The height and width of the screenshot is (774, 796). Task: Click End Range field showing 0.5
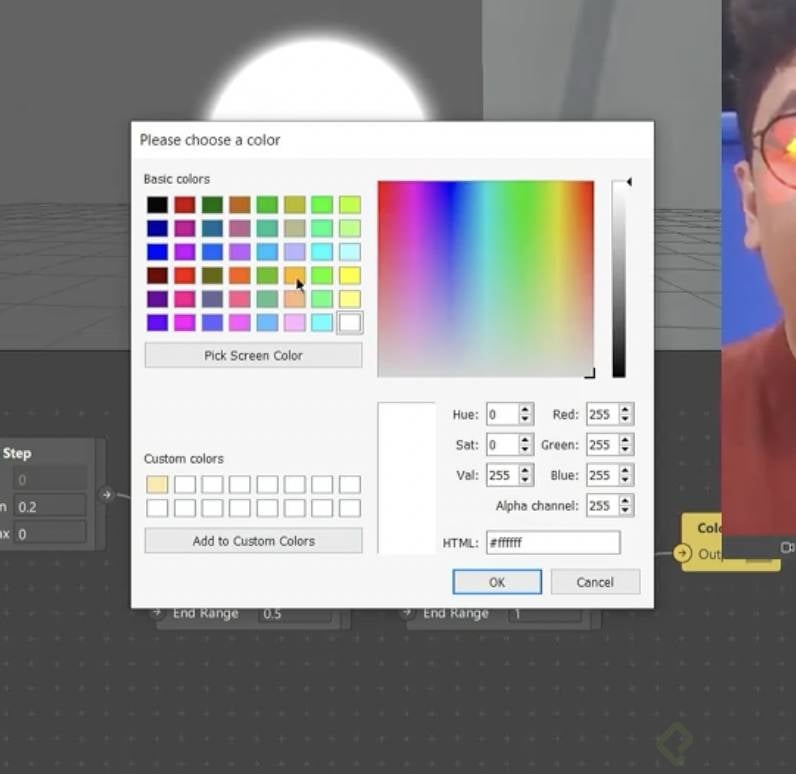(297, 614)
